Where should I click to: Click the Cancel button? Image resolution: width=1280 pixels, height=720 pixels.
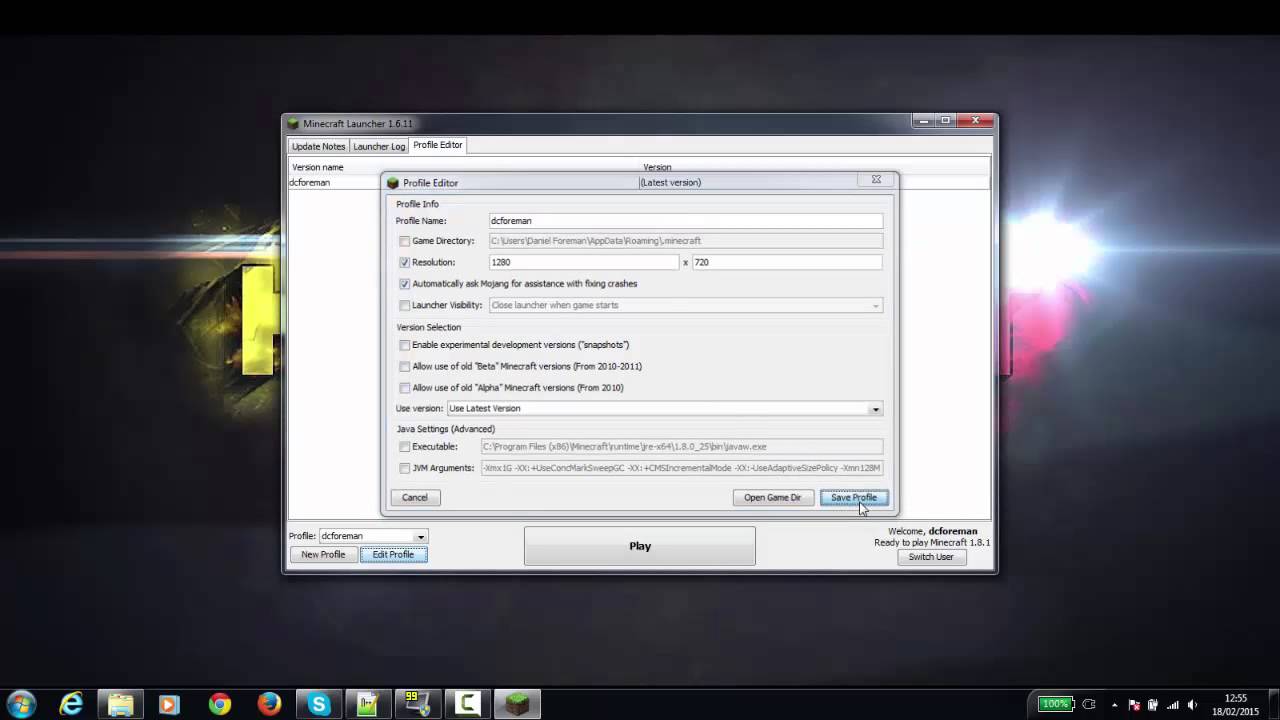415,497
